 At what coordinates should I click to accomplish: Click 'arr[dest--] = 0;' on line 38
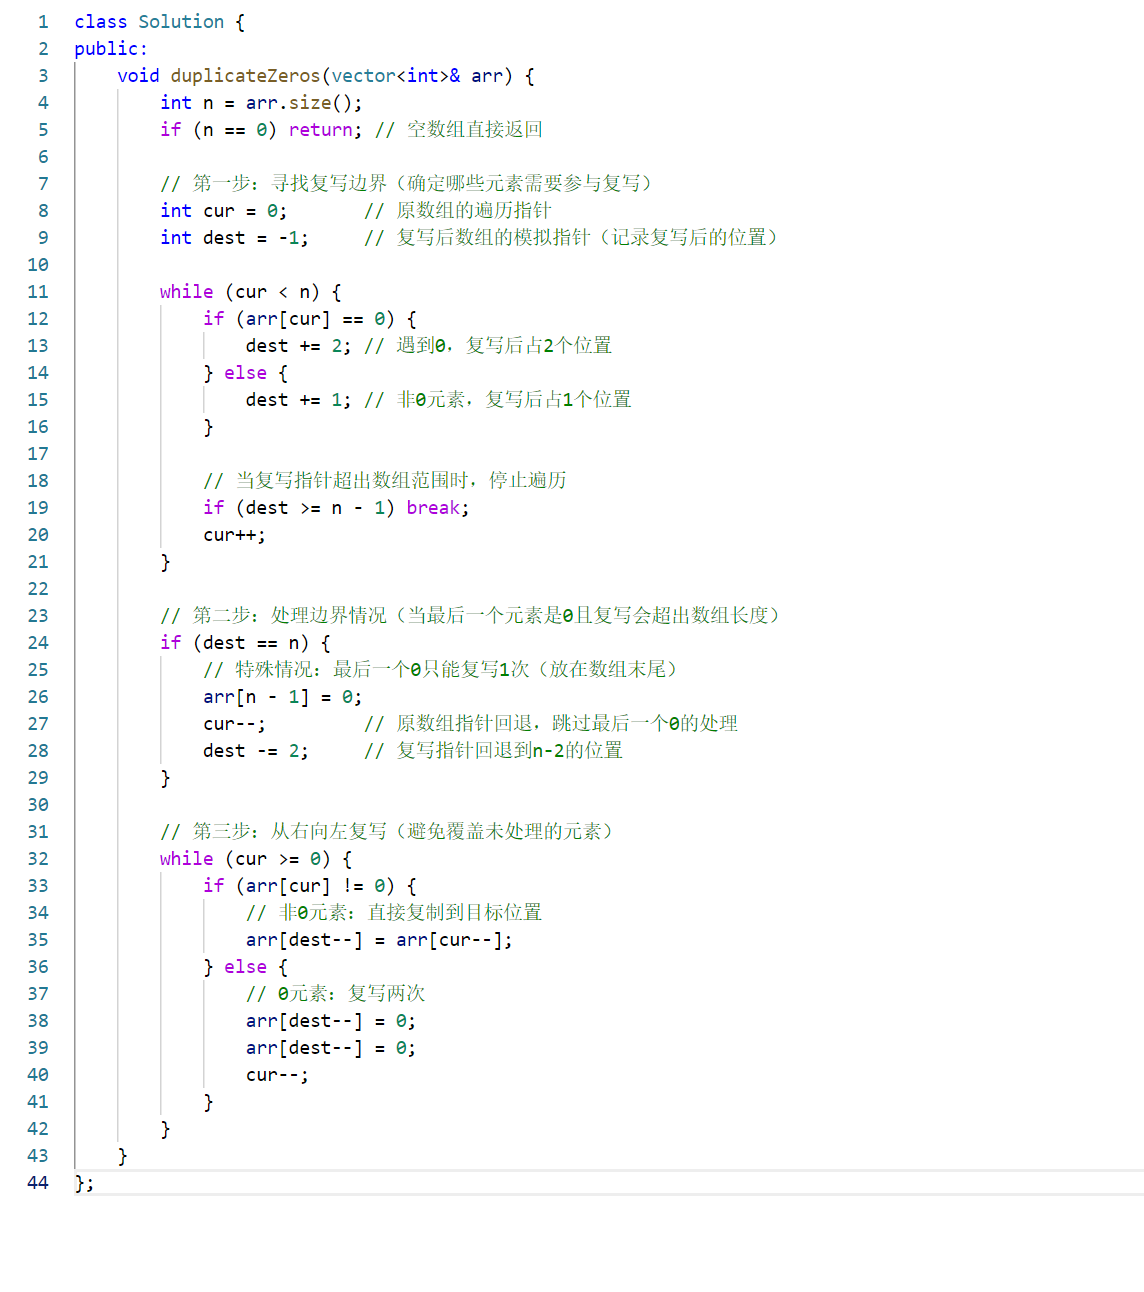click(x=331, y=1021)
